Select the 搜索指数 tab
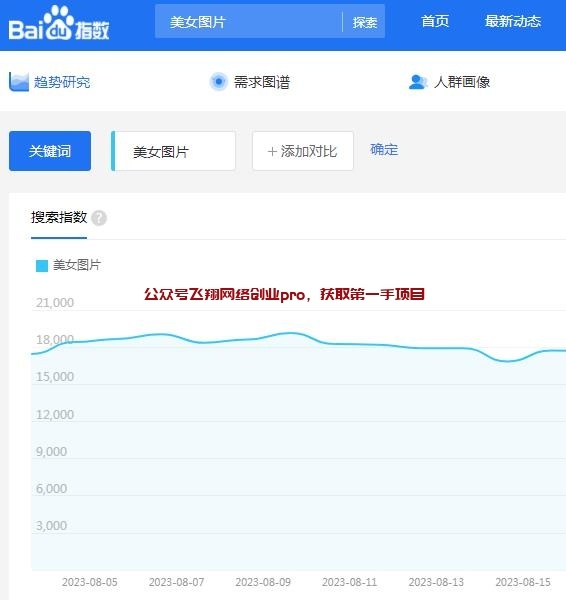566x600 pixels. tap(59, 217)
